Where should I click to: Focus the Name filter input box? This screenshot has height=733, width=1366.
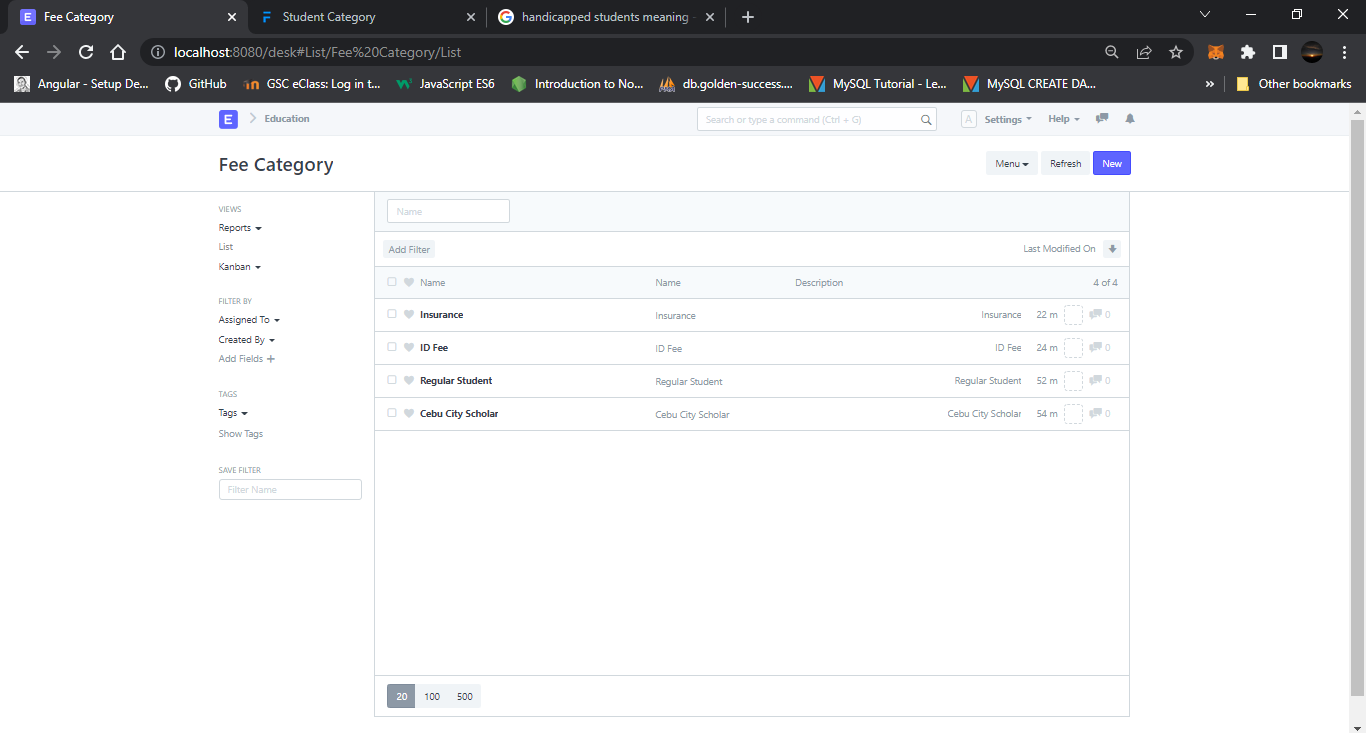[448, 211]
